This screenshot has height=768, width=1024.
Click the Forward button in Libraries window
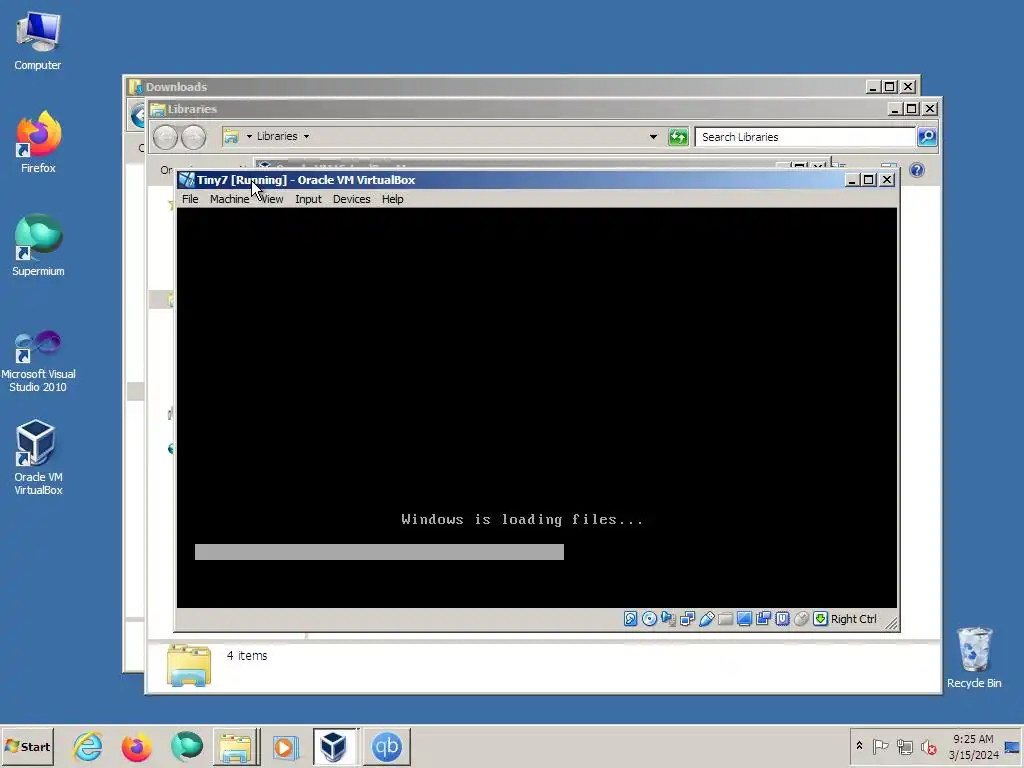193,137
